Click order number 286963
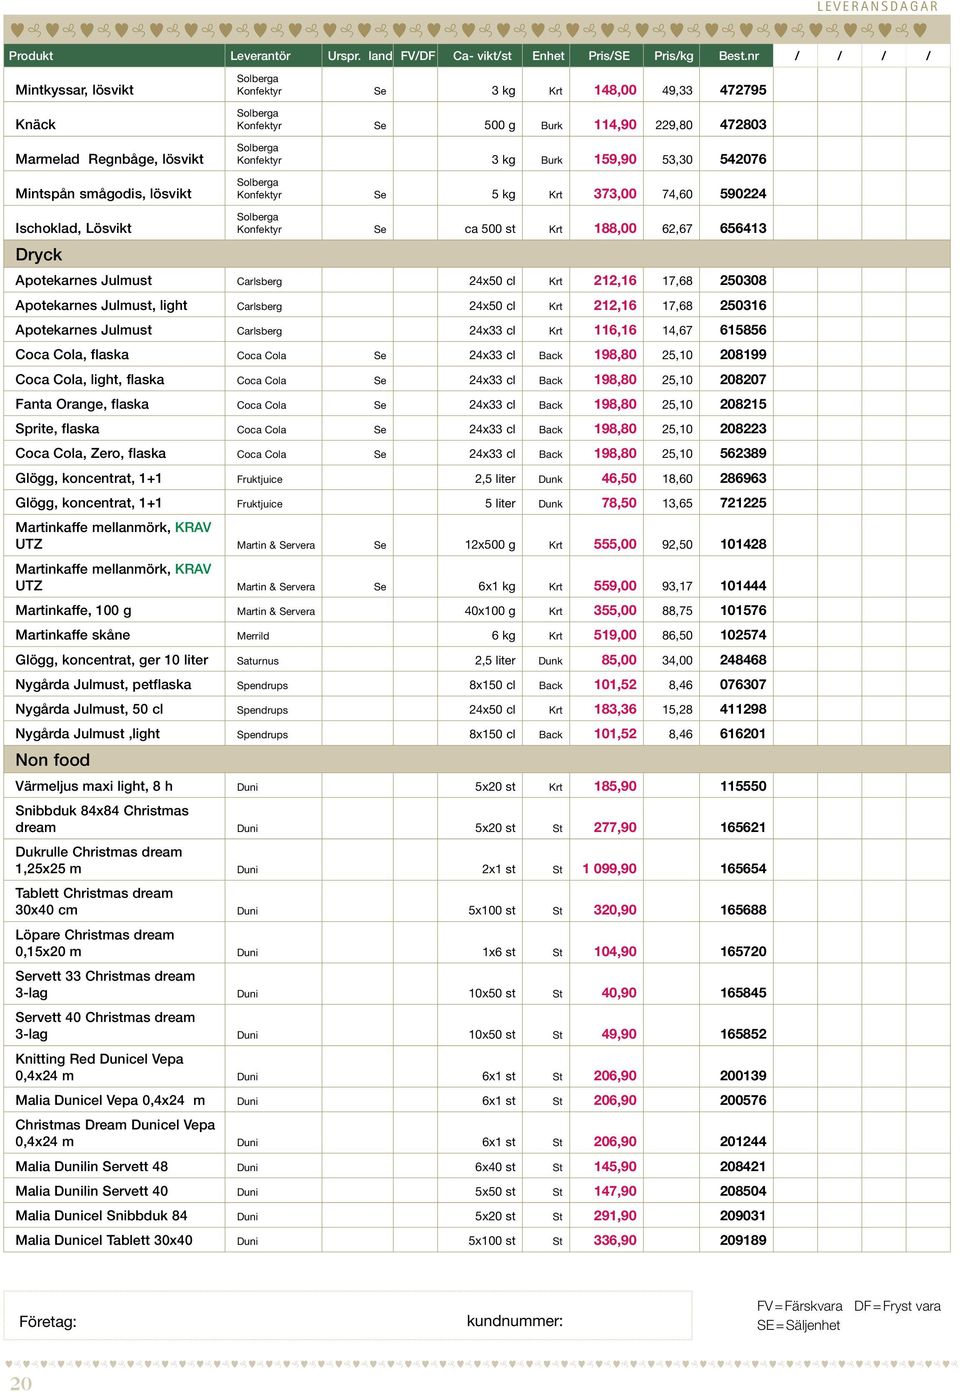 coord(743,479)
